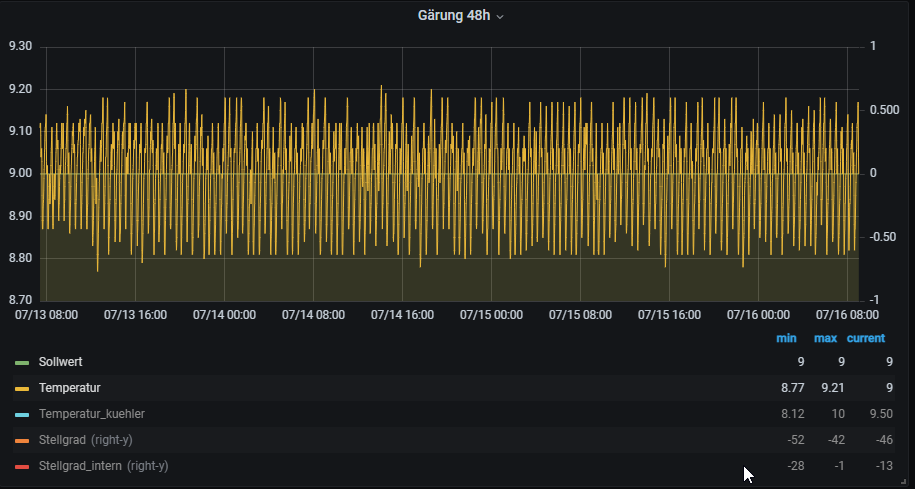This screenshot has width=915, height=489.
Task: Enable the Stellgrad_intern (right-y) series label
Action: tap(103, 466)
